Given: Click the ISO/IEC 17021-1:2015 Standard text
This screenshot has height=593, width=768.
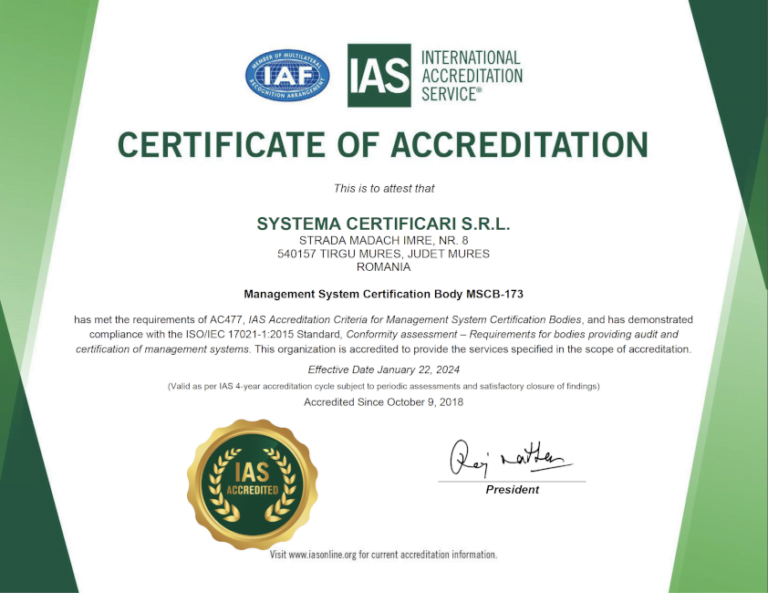Looking at the screenshot, I should [272, 334].
